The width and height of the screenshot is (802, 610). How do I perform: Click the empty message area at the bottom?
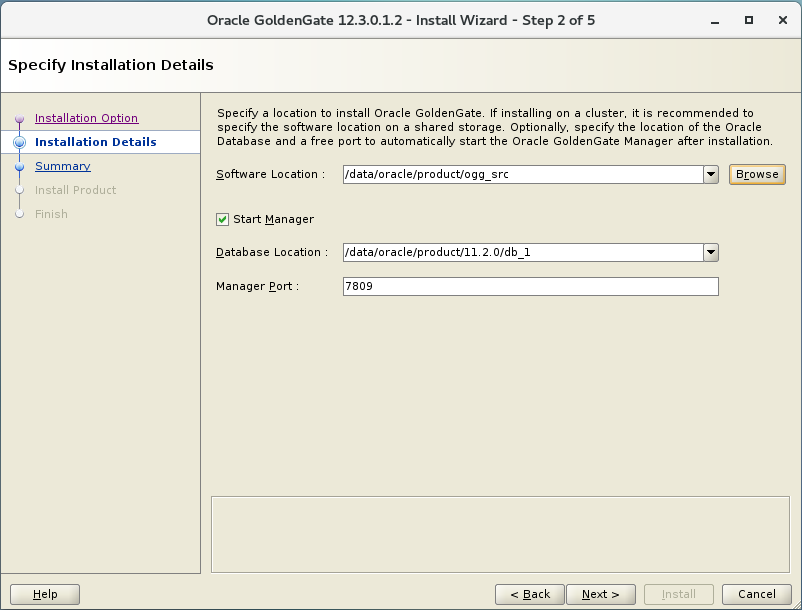pyautogui.click(x=500, y=534)
